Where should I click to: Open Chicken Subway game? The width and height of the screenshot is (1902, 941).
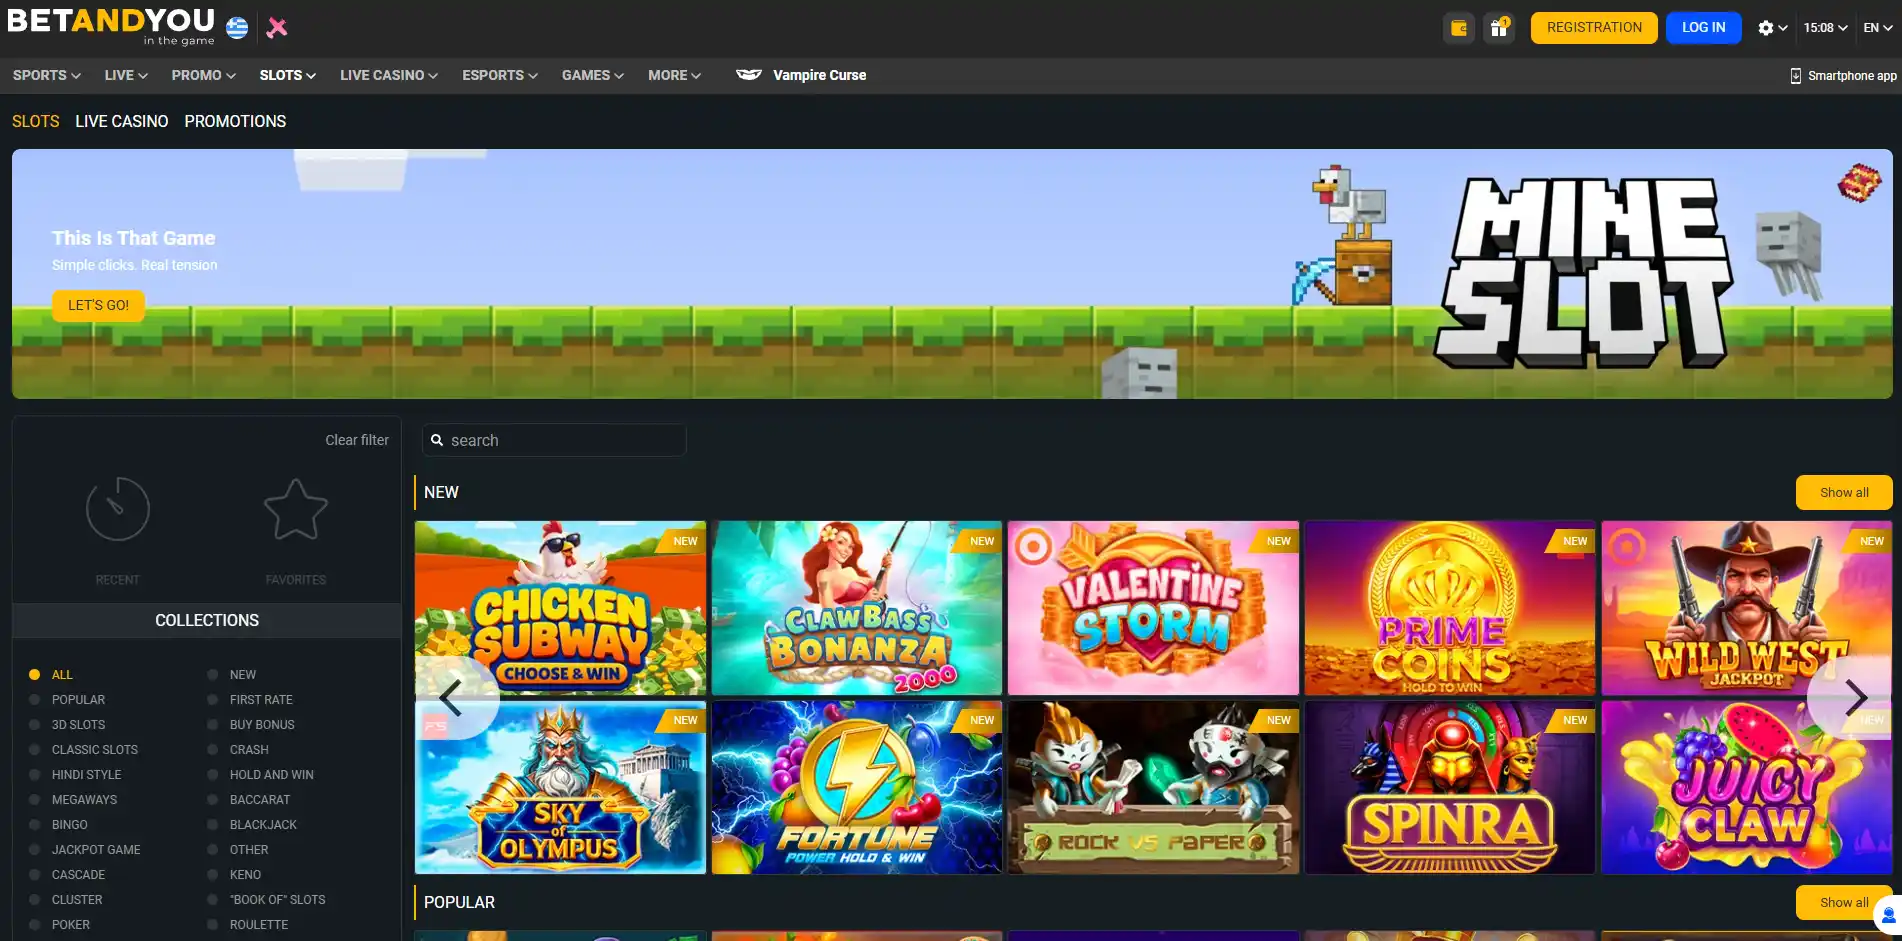tap(560, 608)
